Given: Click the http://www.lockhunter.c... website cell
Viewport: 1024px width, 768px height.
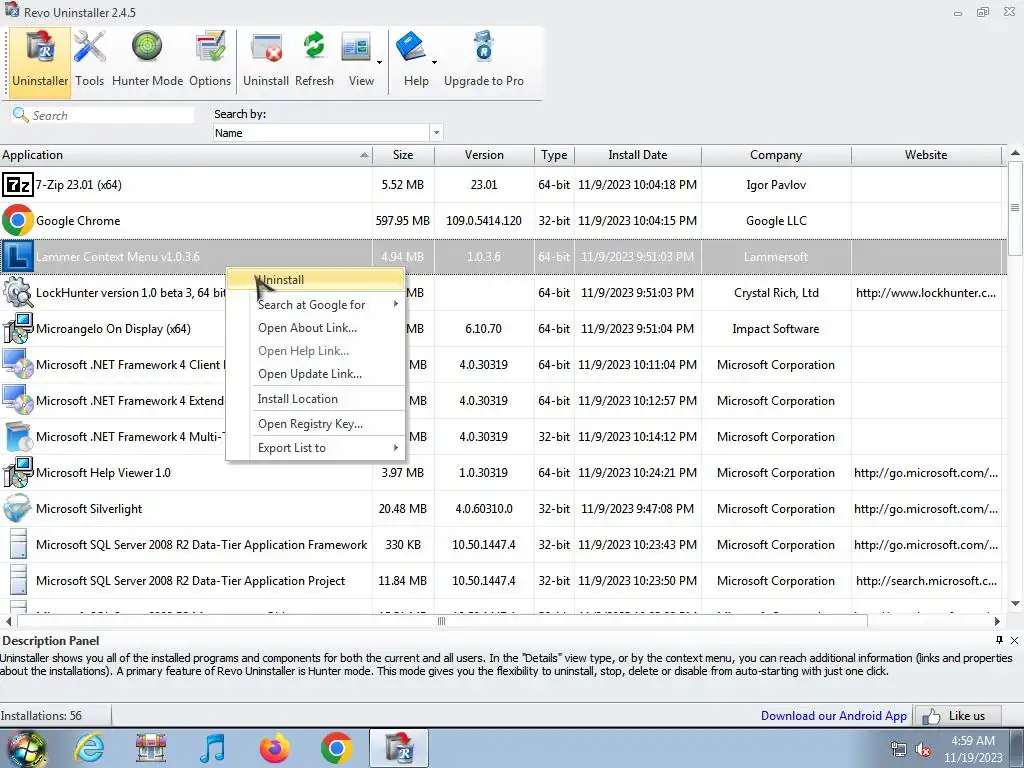Looking at the screenshot, I should [x=926, y=293].
